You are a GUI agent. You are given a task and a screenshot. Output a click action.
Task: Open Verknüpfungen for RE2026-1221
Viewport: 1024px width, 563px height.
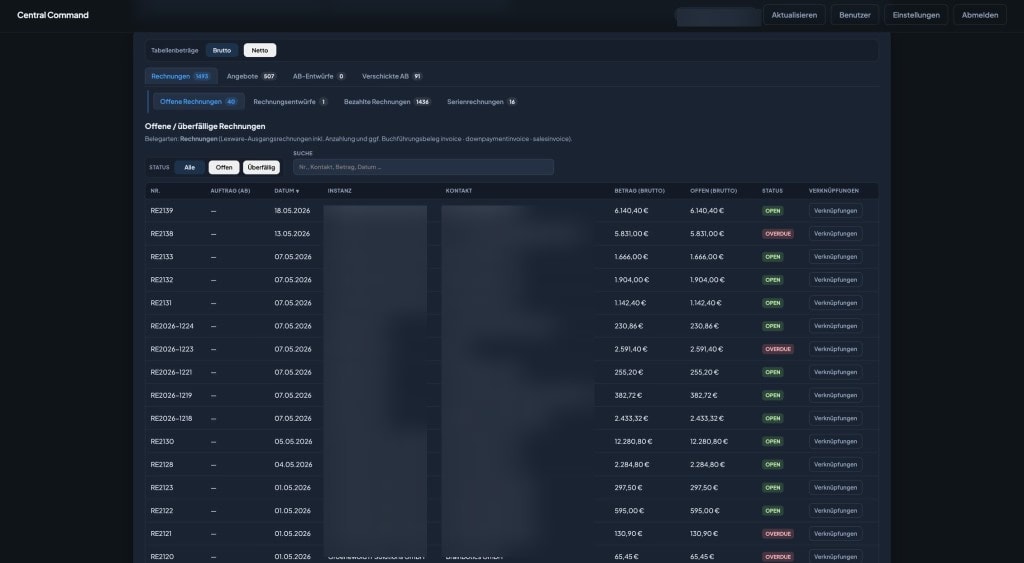point(835,372)
